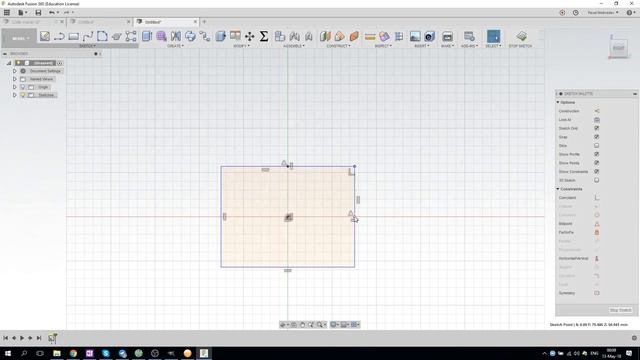Select the Rectangle sketch tool
Viewport: 640px width, 360px height.
(x=73, y=36)
